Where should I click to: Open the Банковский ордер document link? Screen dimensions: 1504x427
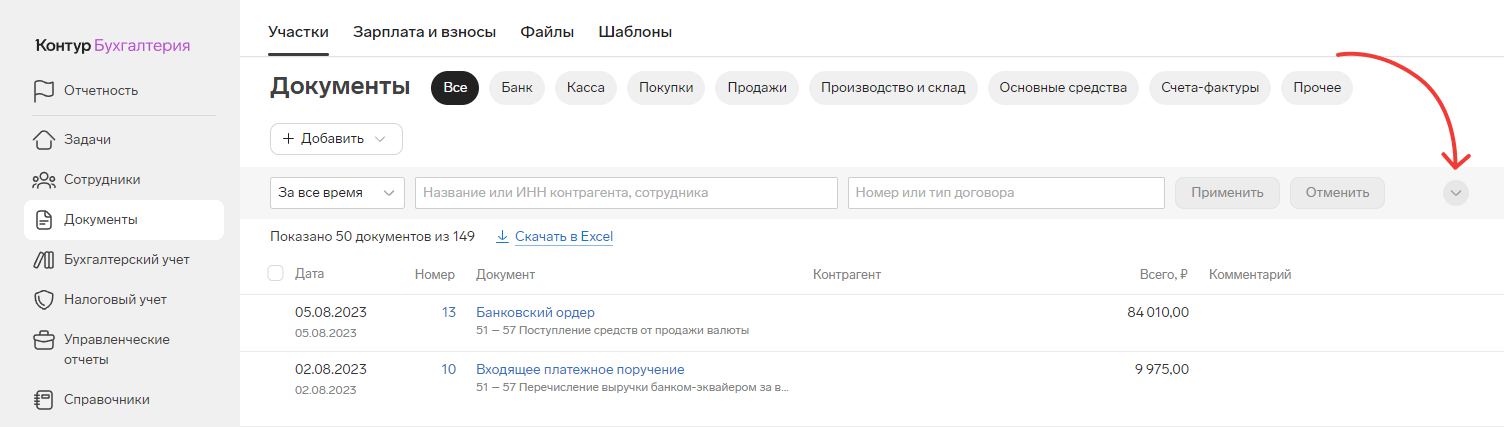pyautogui.click(x=535, y=312)
